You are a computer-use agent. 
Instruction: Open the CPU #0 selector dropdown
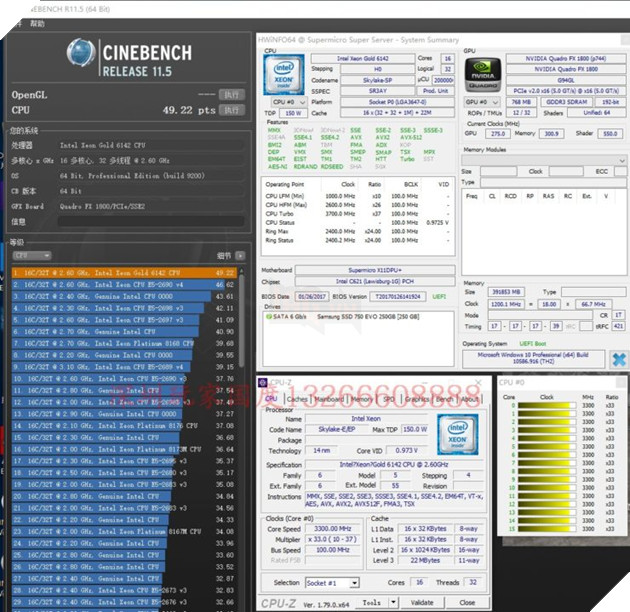coord(288,102)
